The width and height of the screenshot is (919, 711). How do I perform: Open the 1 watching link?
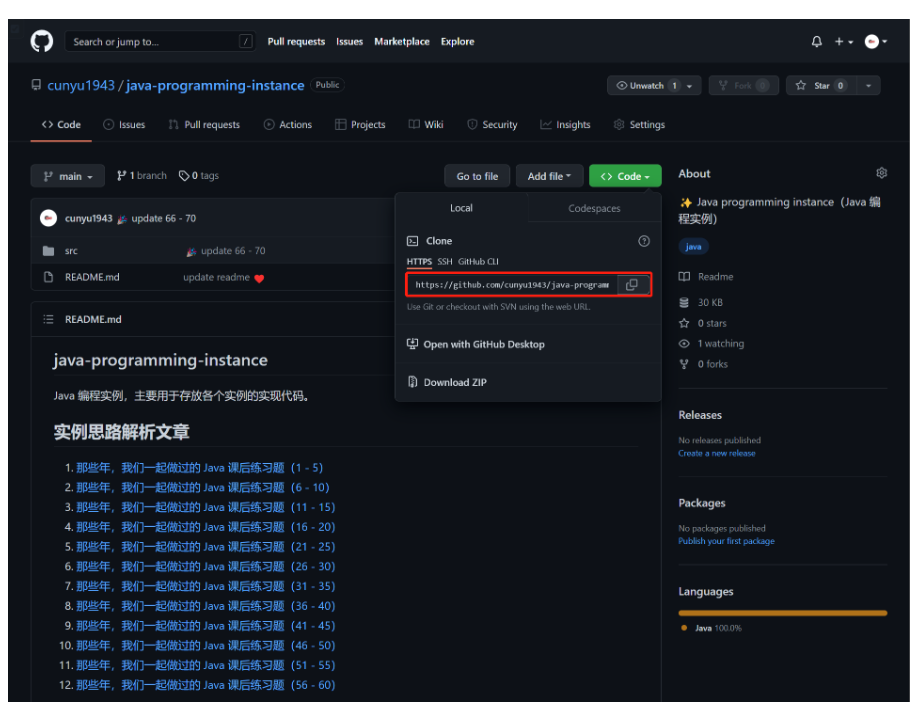click(712, 343)
